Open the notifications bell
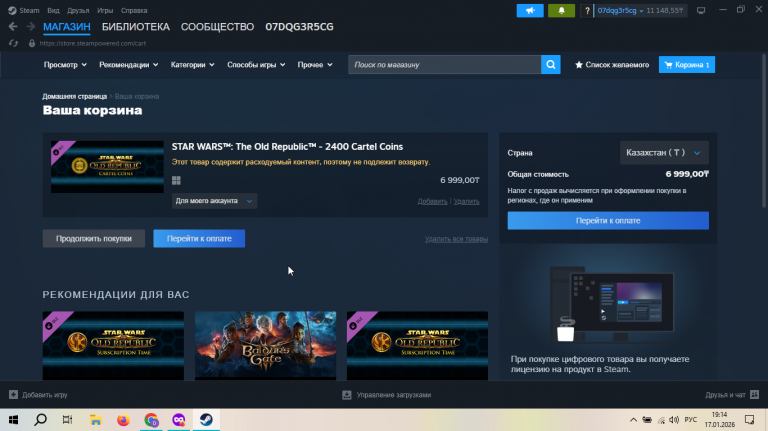 click(561, 10)
